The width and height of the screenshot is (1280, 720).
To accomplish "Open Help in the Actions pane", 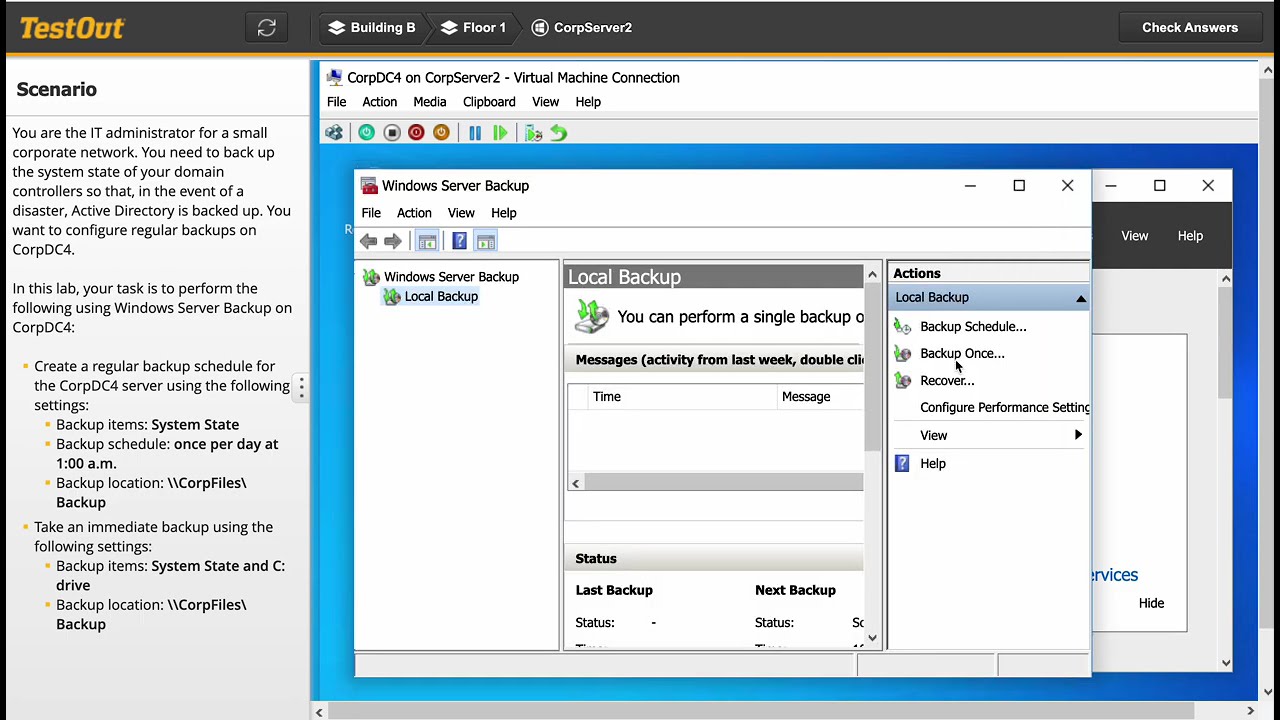I will [933, 463].
